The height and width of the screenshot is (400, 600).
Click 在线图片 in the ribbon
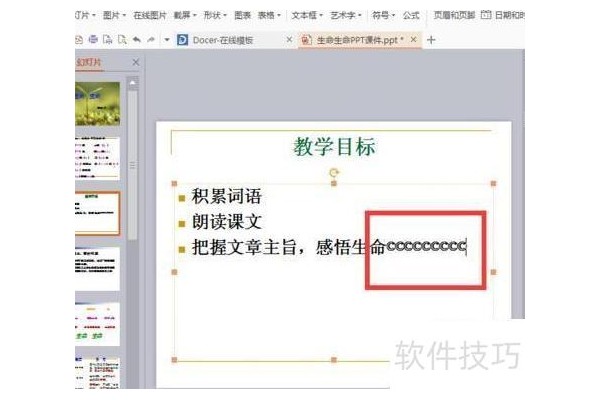tap(150, 15)
